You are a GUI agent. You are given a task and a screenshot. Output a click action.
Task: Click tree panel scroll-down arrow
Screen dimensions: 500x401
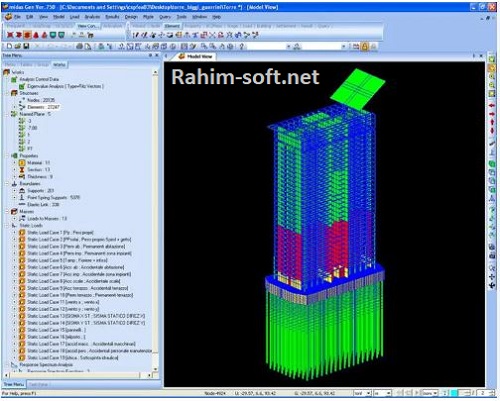tap(155, 369)
